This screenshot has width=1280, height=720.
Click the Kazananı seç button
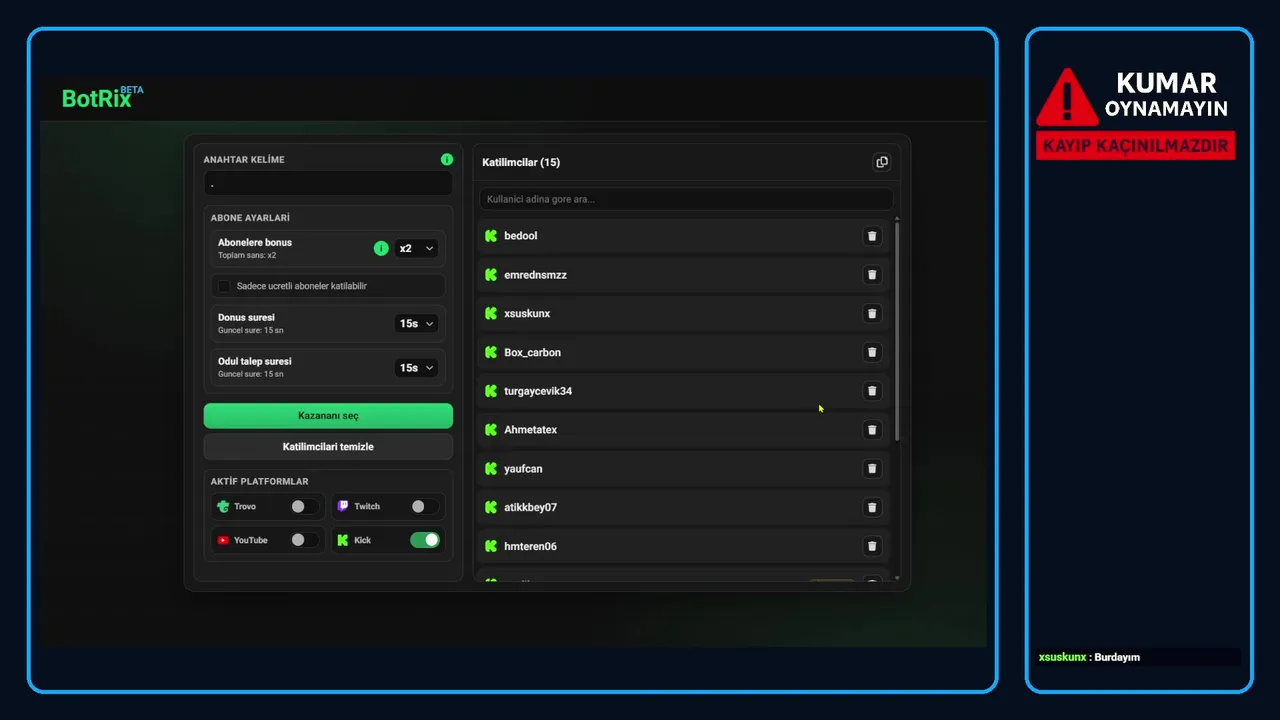(328, 416)
